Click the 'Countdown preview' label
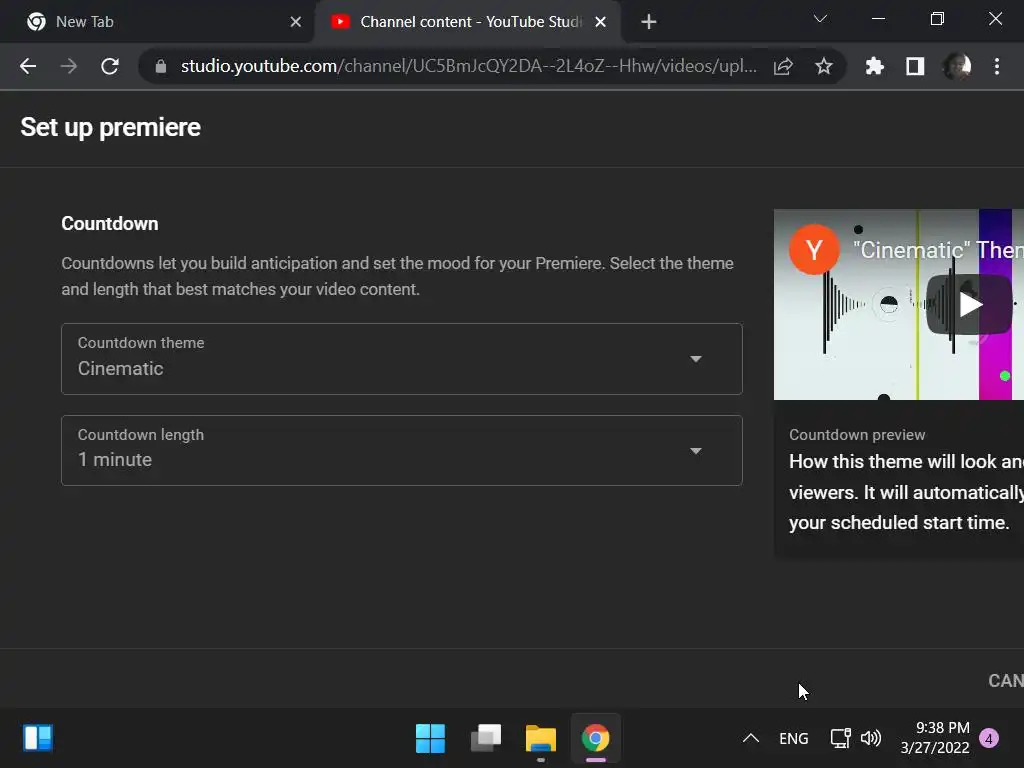Viewport: 1024px width, 768px height. 857,435
